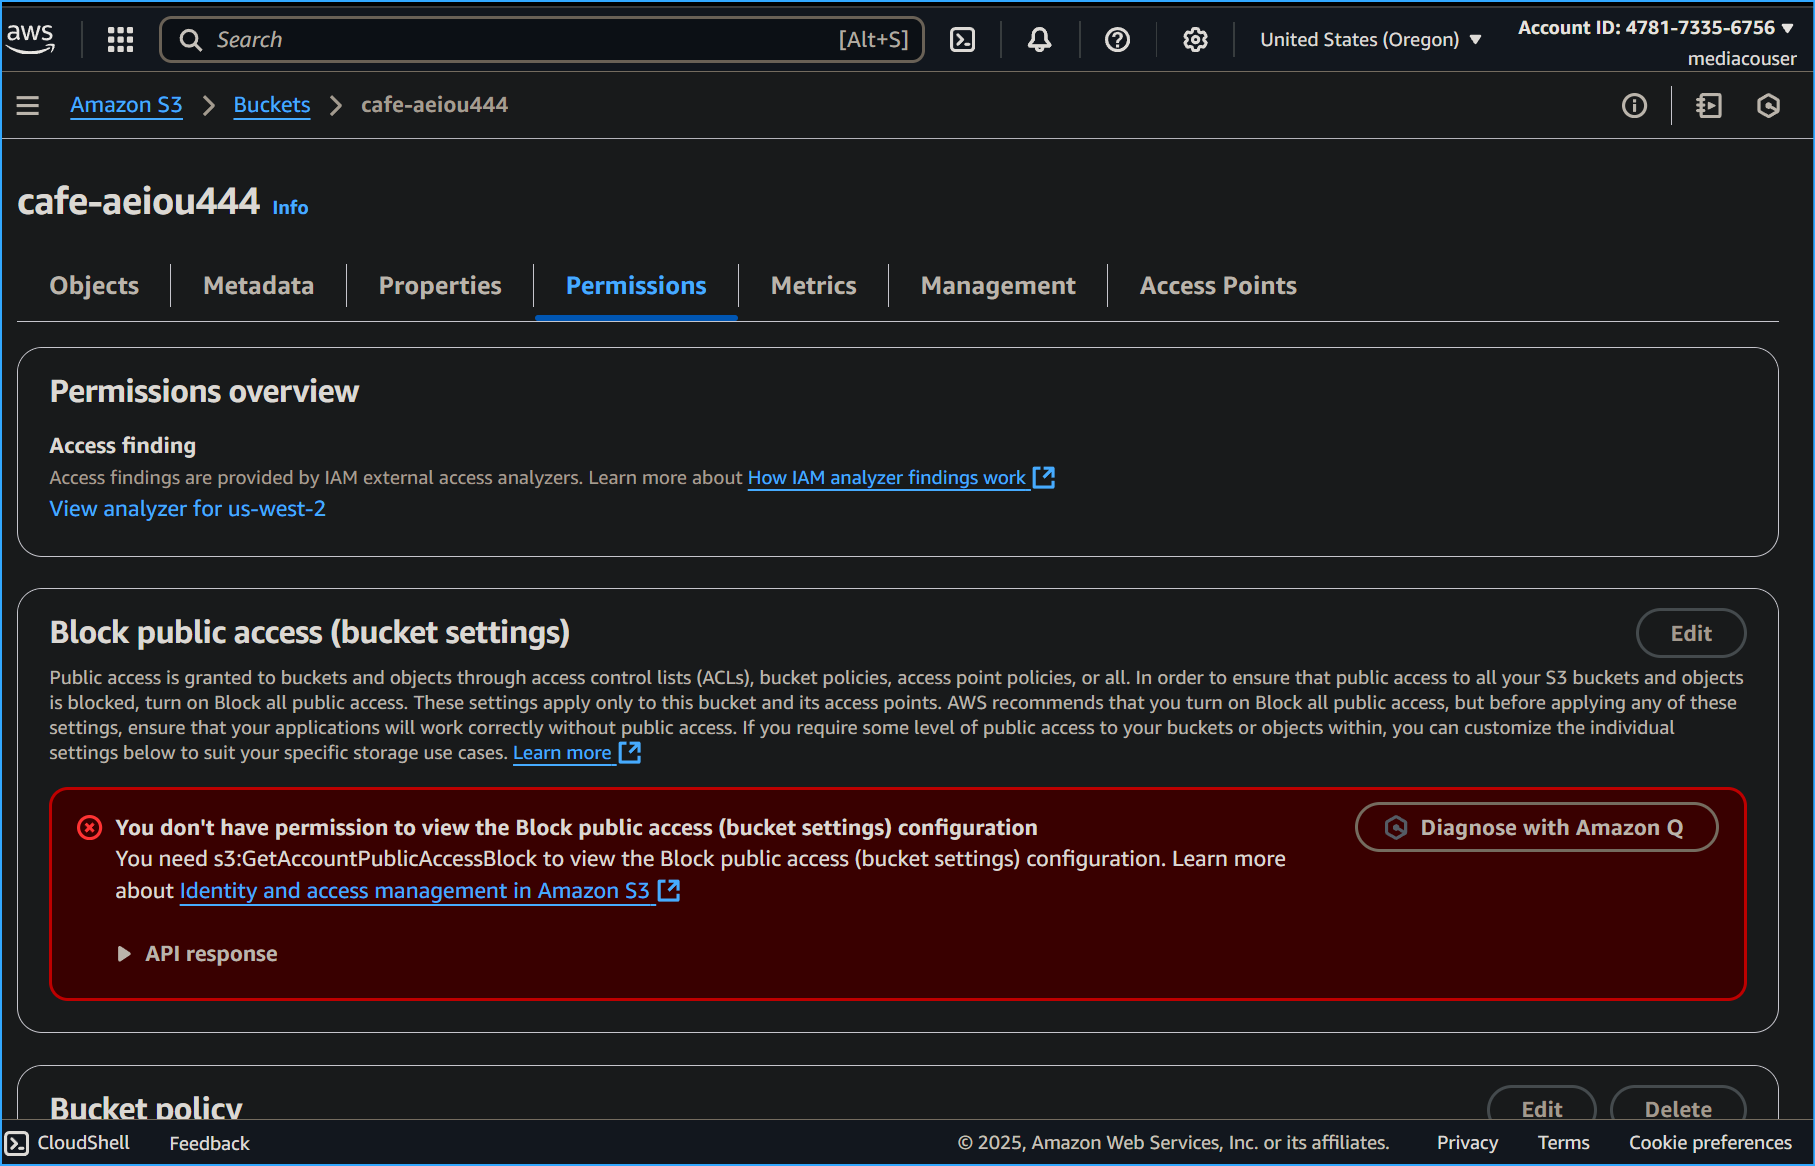Open the Amazon Q hexagon icon
The width and height of the screenshot is (1815, 1166).
pos(1769,105)
